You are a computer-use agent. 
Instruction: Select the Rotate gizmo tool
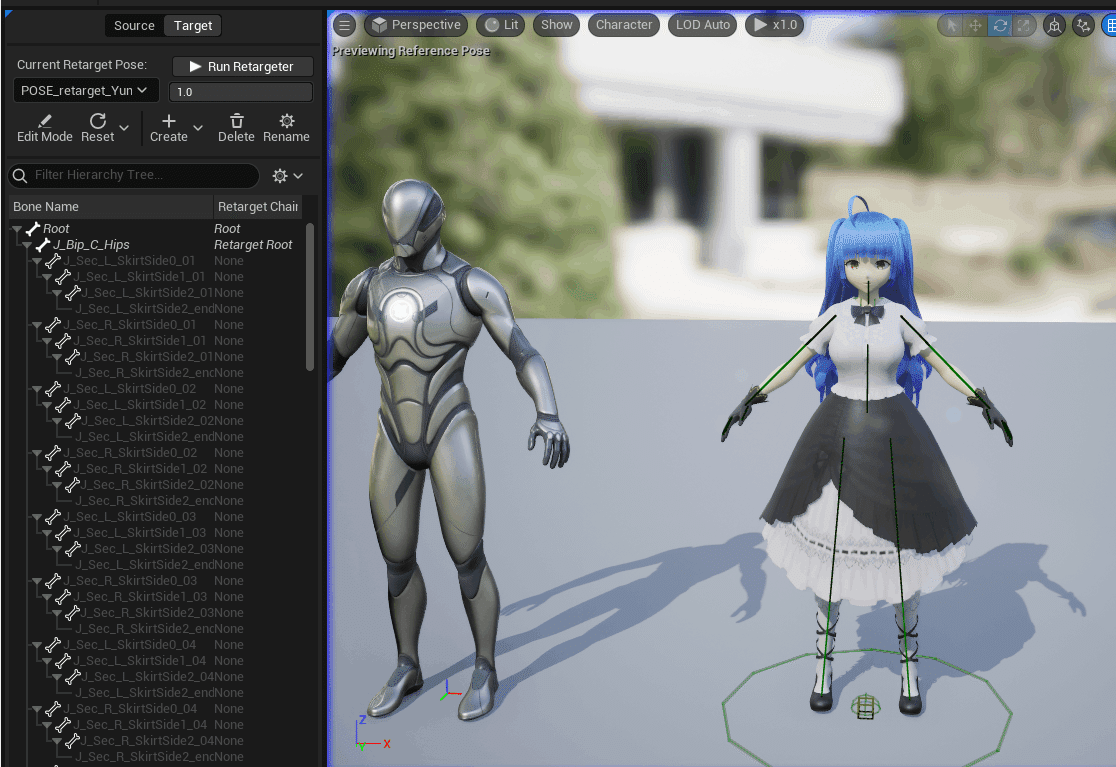pyautogui.click(x=999, y=25)
